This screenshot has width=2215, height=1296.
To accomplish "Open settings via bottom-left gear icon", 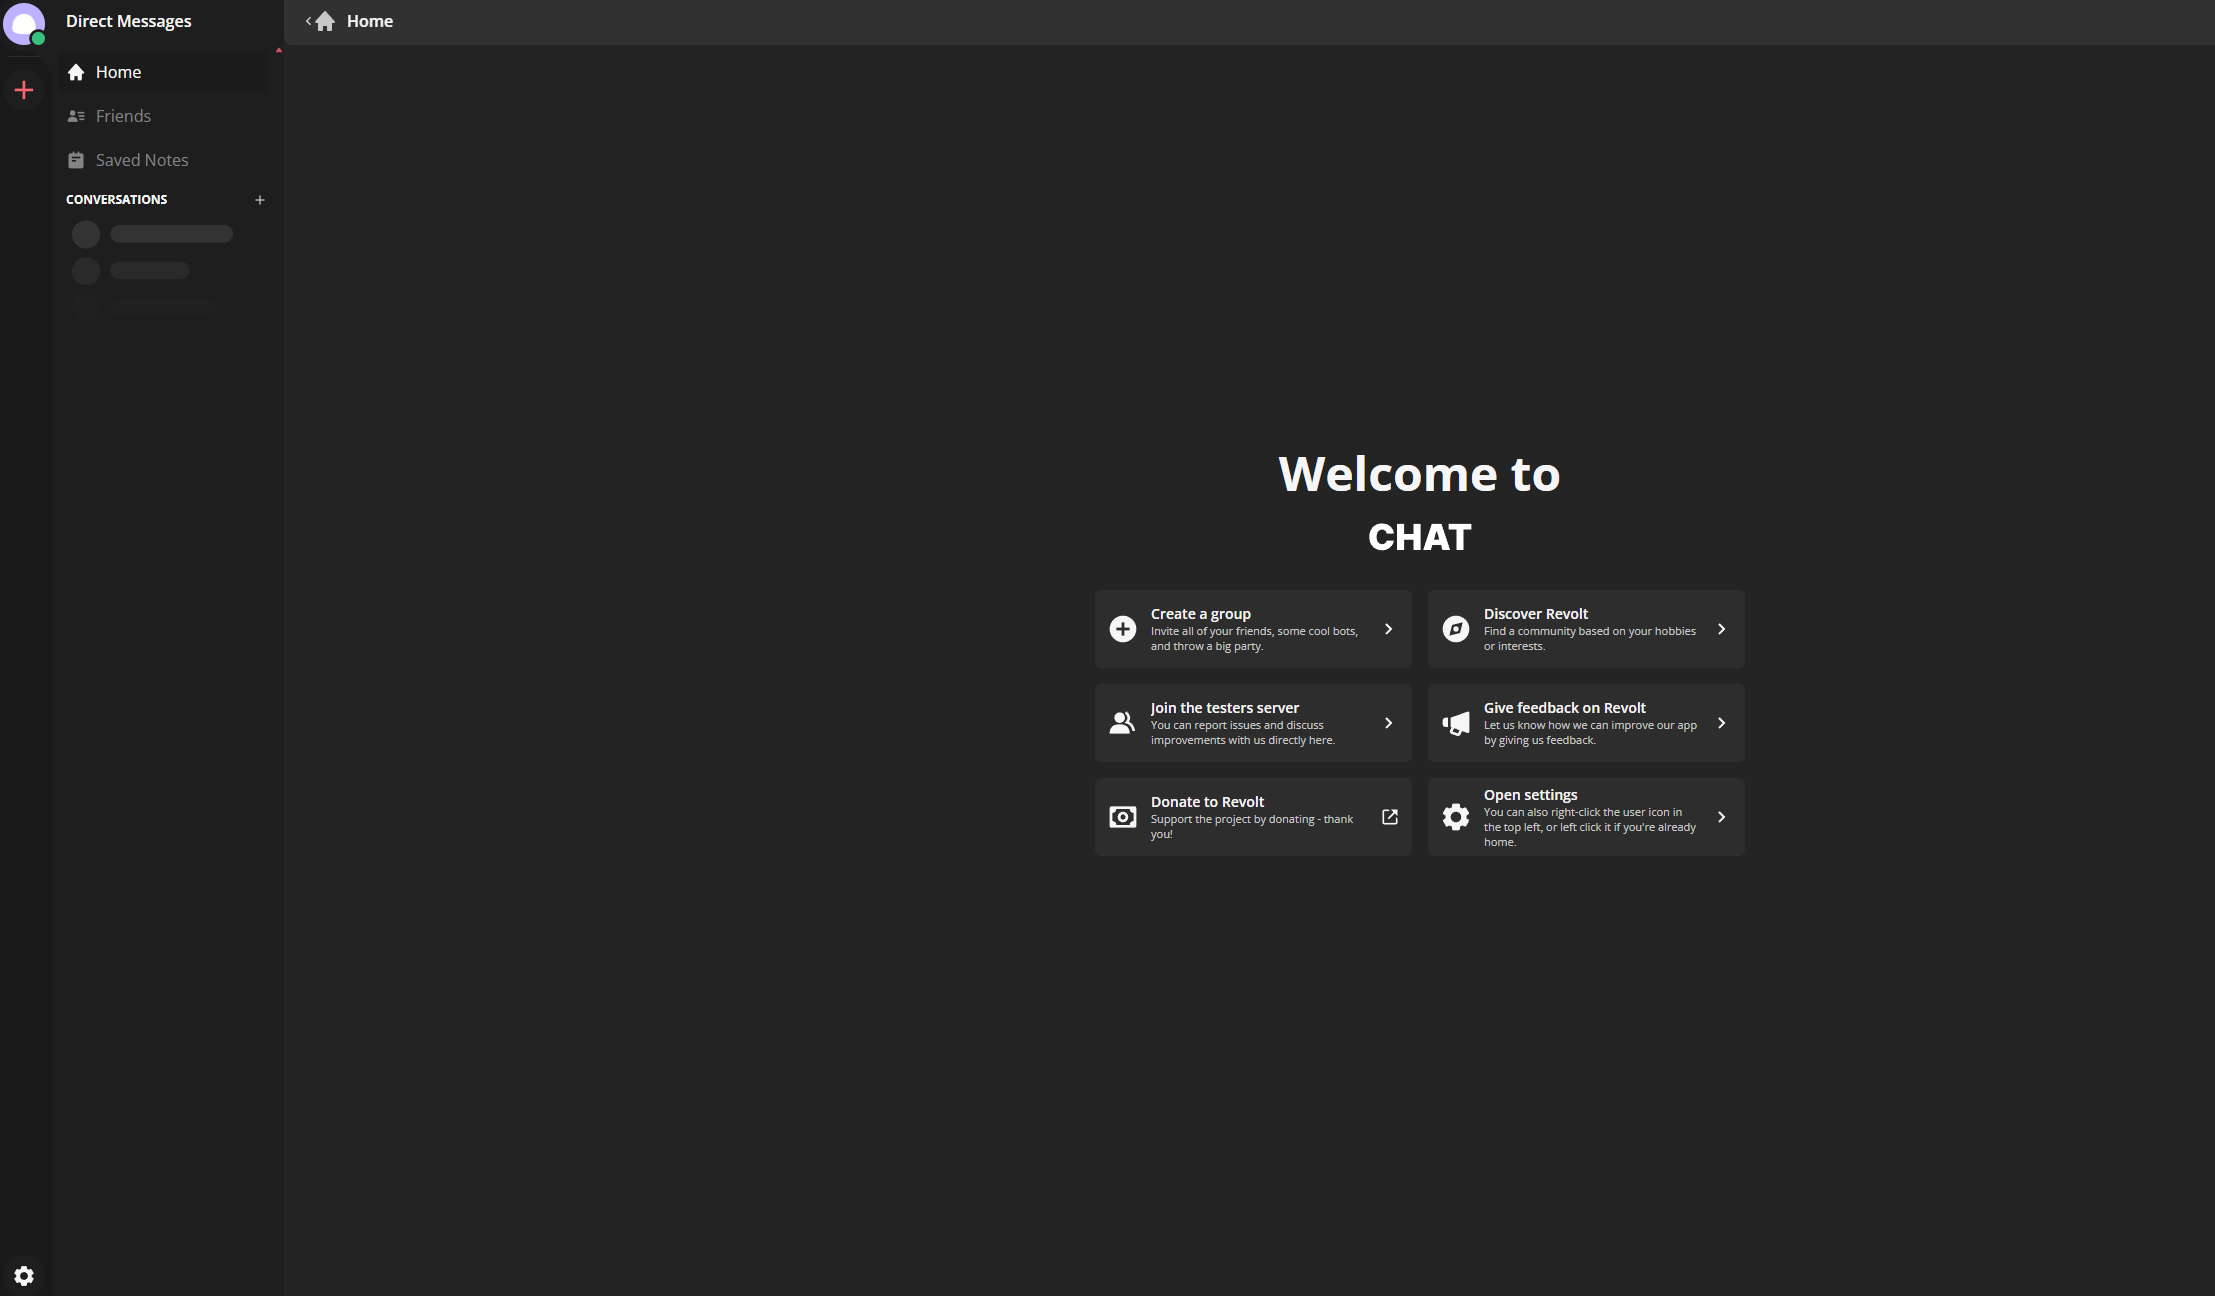I will tap(24, 1275).
